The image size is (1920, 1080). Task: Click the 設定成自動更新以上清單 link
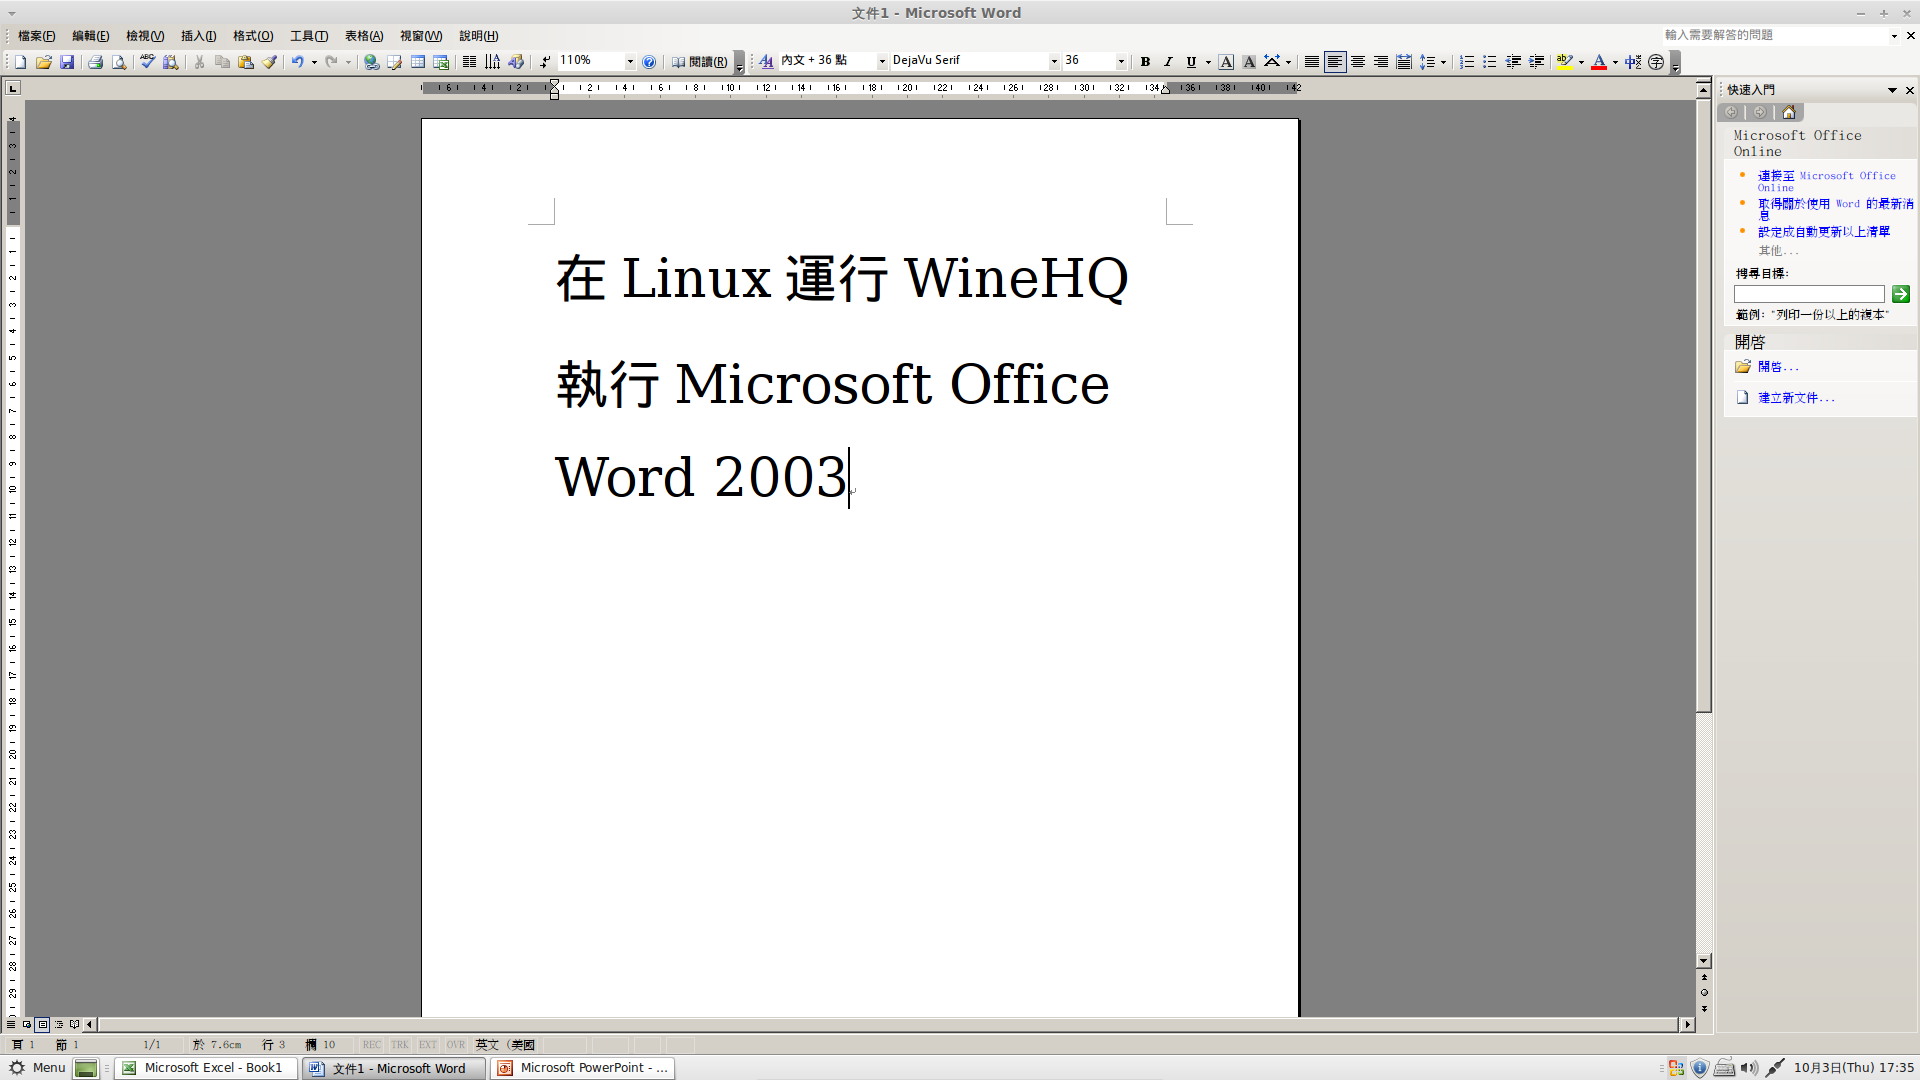click(1824, 232)
